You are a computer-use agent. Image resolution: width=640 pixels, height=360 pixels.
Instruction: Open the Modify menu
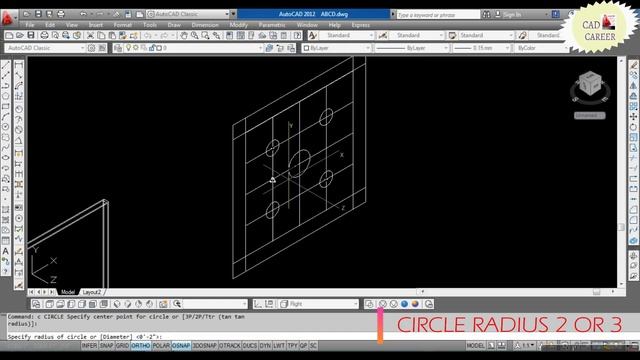coord(238,25)
